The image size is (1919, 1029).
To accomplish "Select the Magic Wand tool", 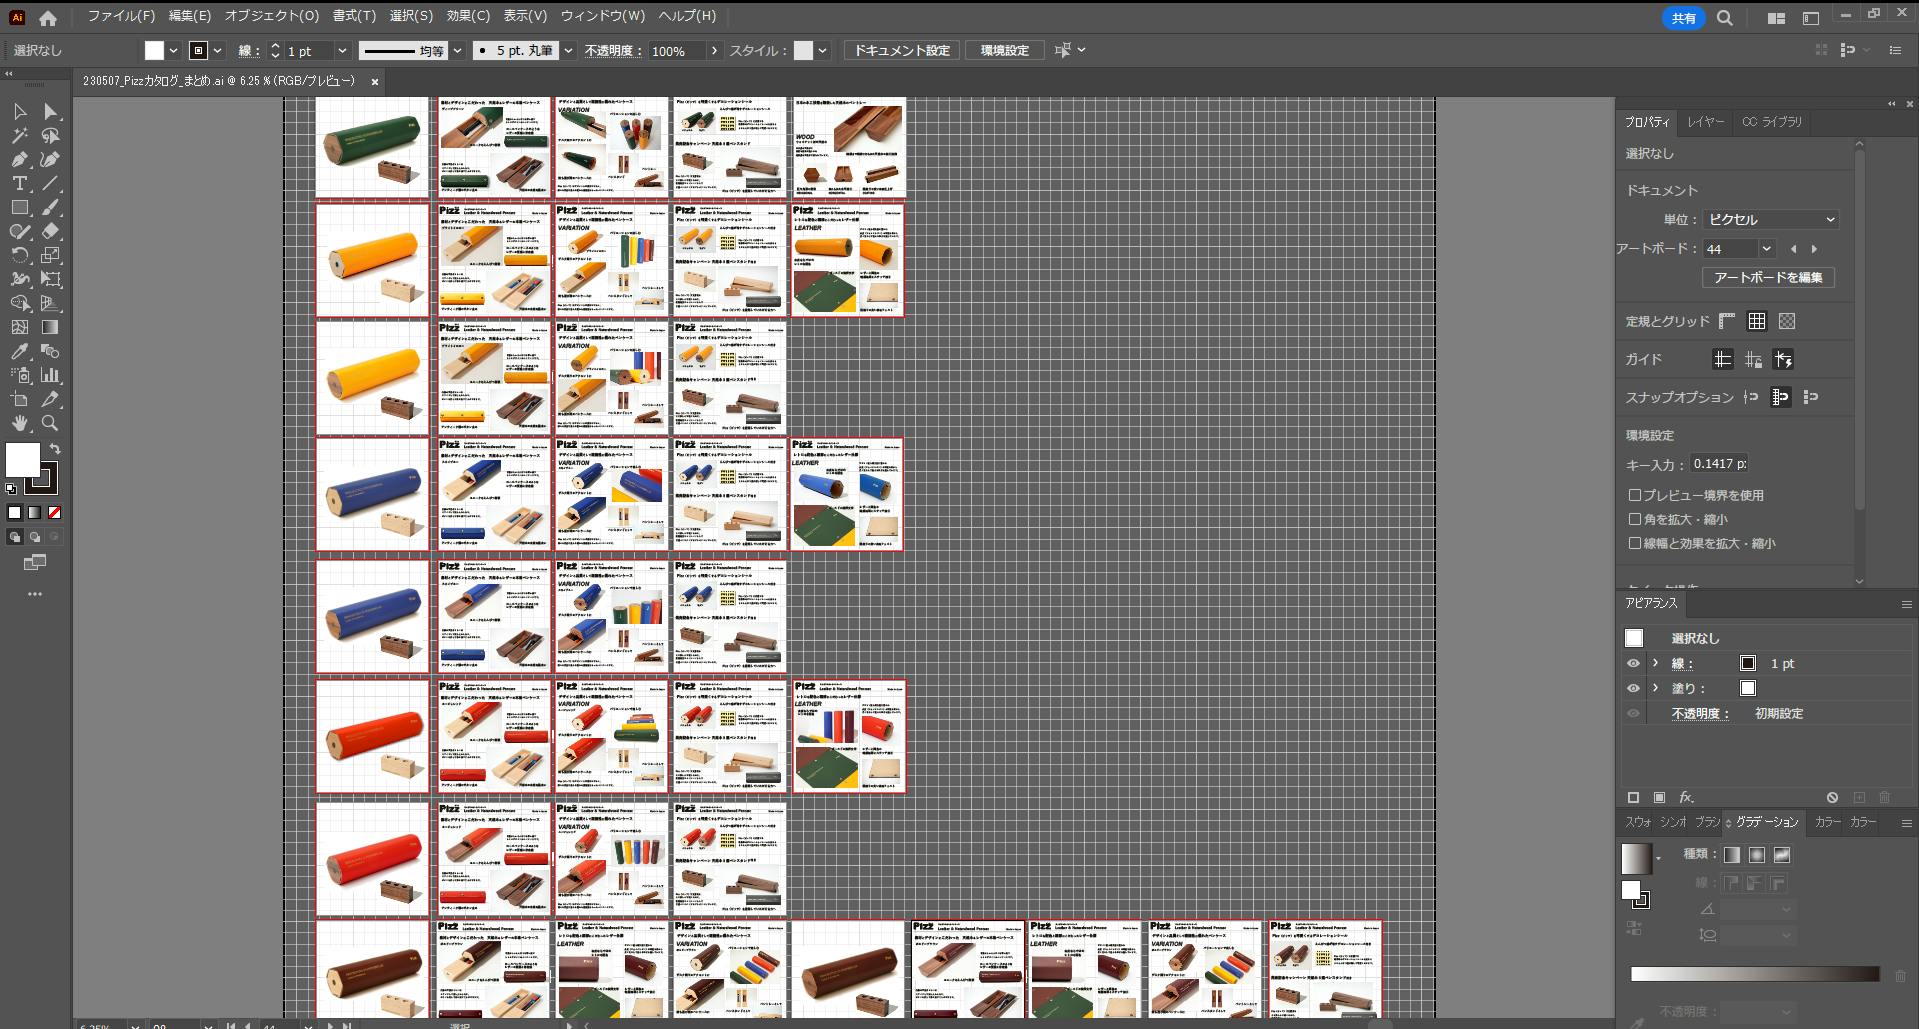I will click(19, 136).
